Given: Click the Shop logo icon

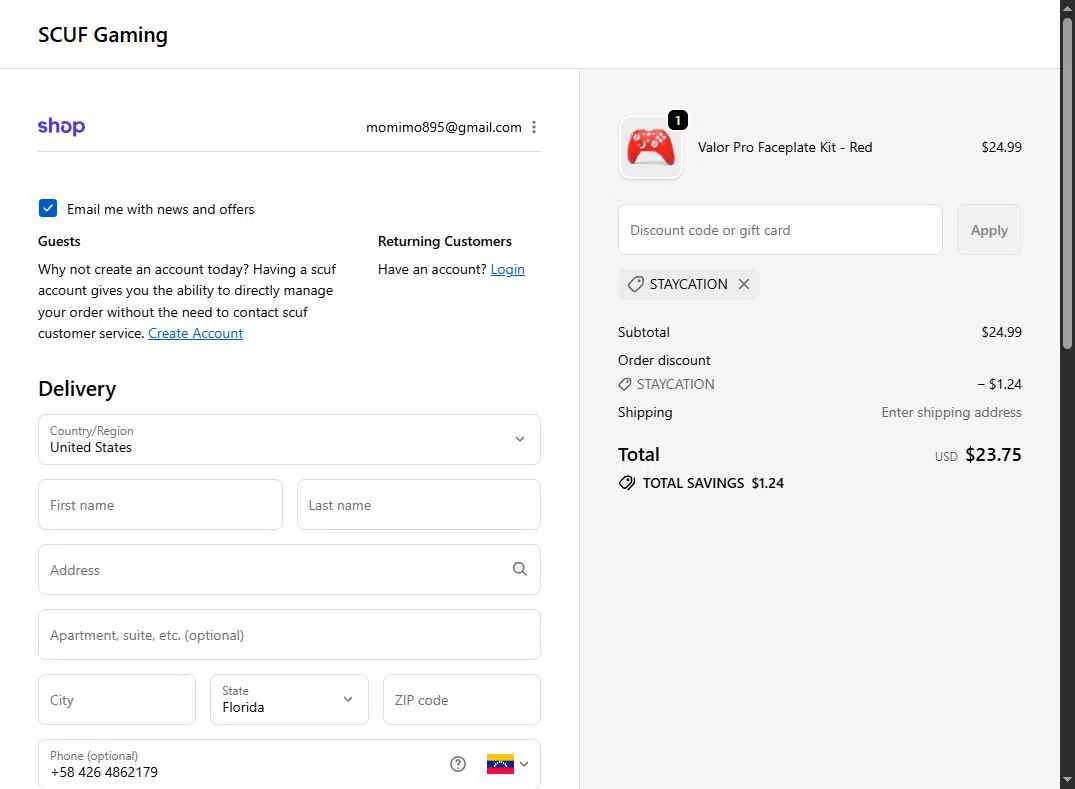Looking at the screenshot, I should [x=61, y=126].
